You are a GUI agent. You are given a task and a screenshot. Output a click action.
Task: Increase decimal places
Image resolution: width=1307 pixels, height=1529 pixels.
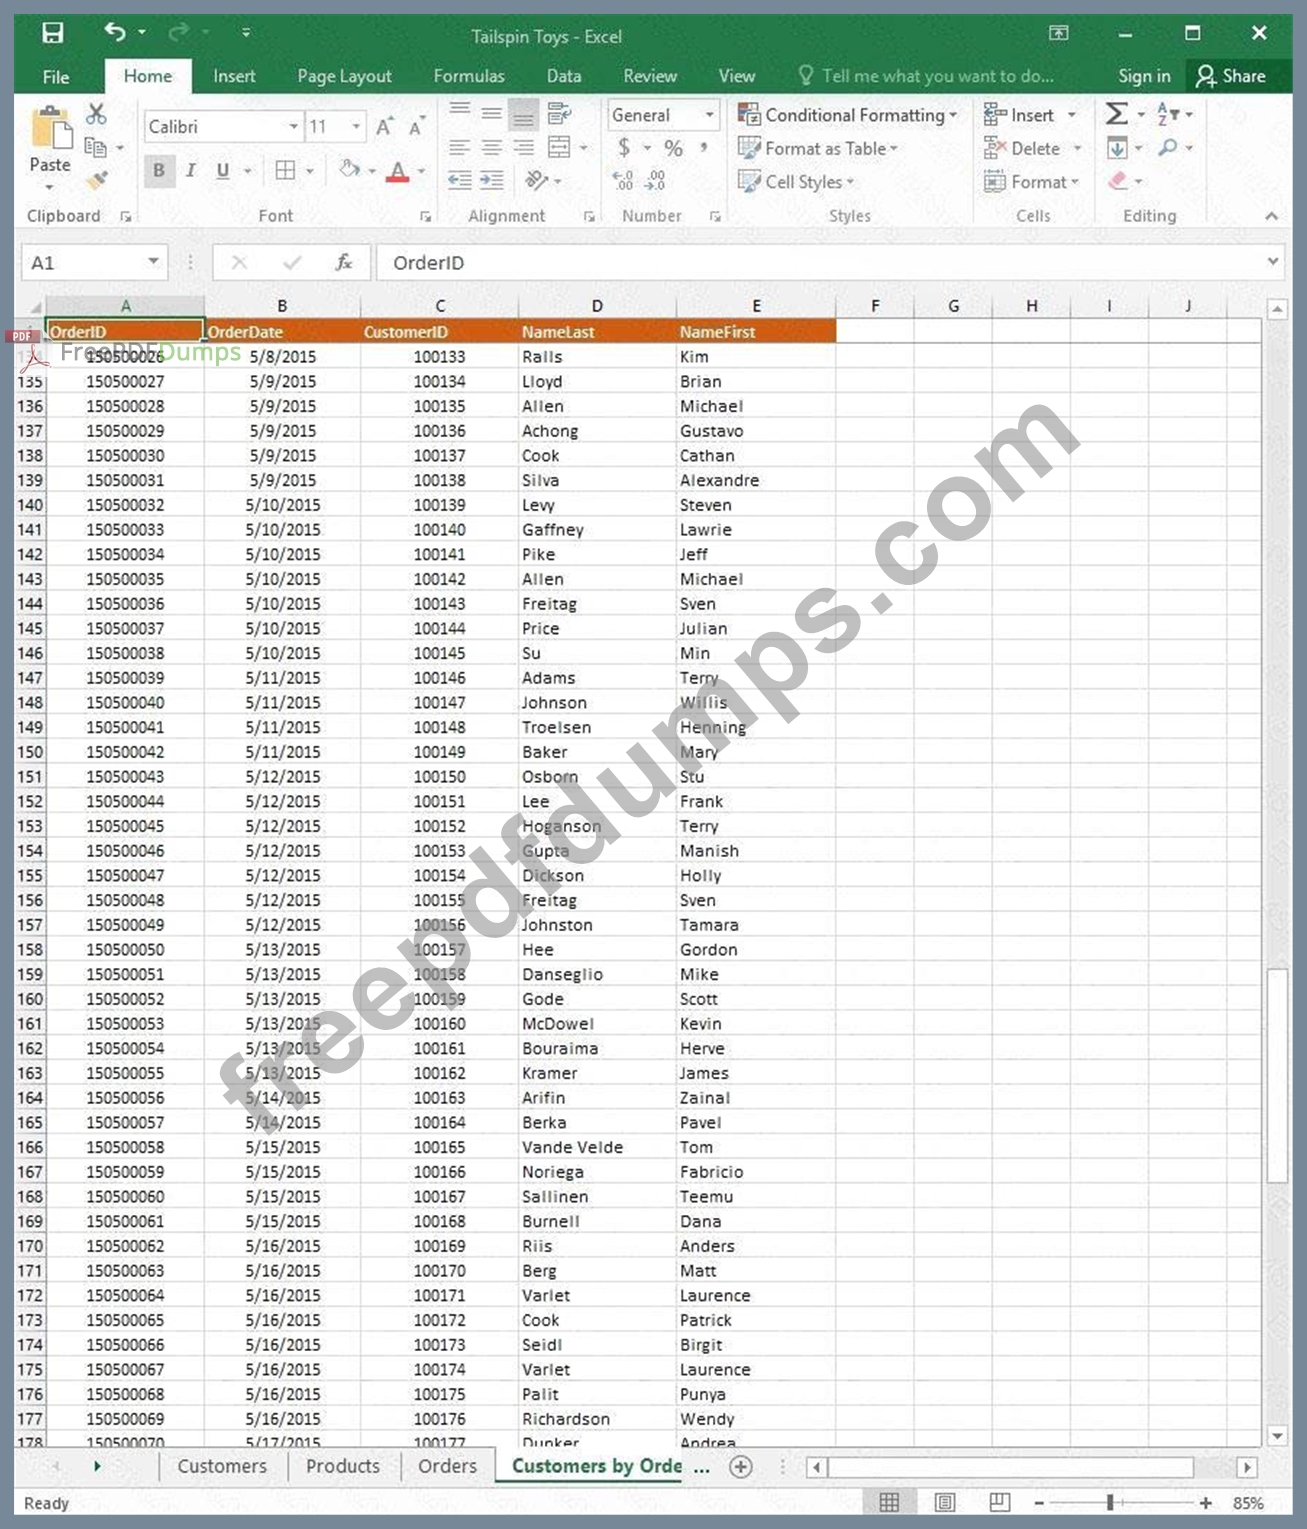(622, 181)
